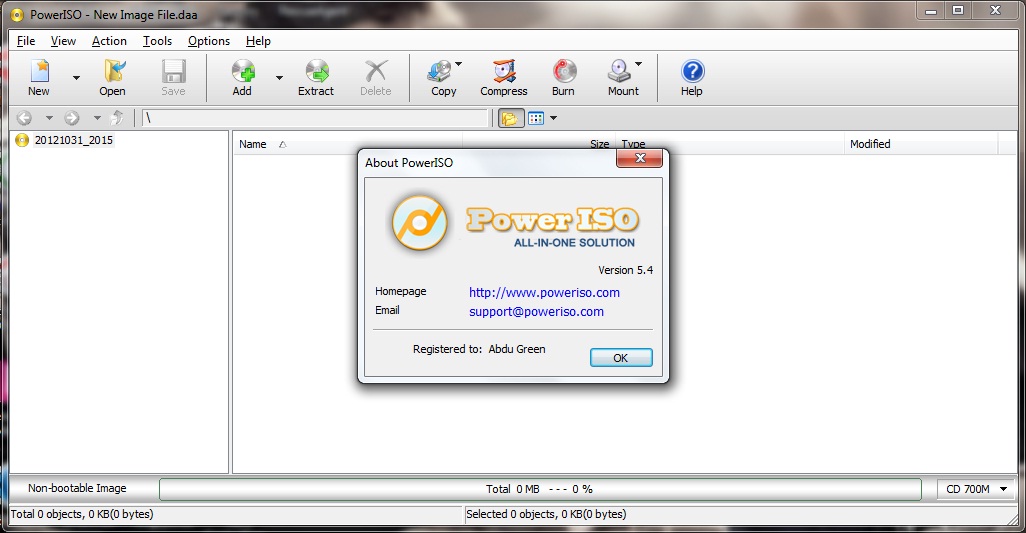Open the CD 700M media size dropdown
Viewport: 1026px width, 533px height.
click(977, 489)
